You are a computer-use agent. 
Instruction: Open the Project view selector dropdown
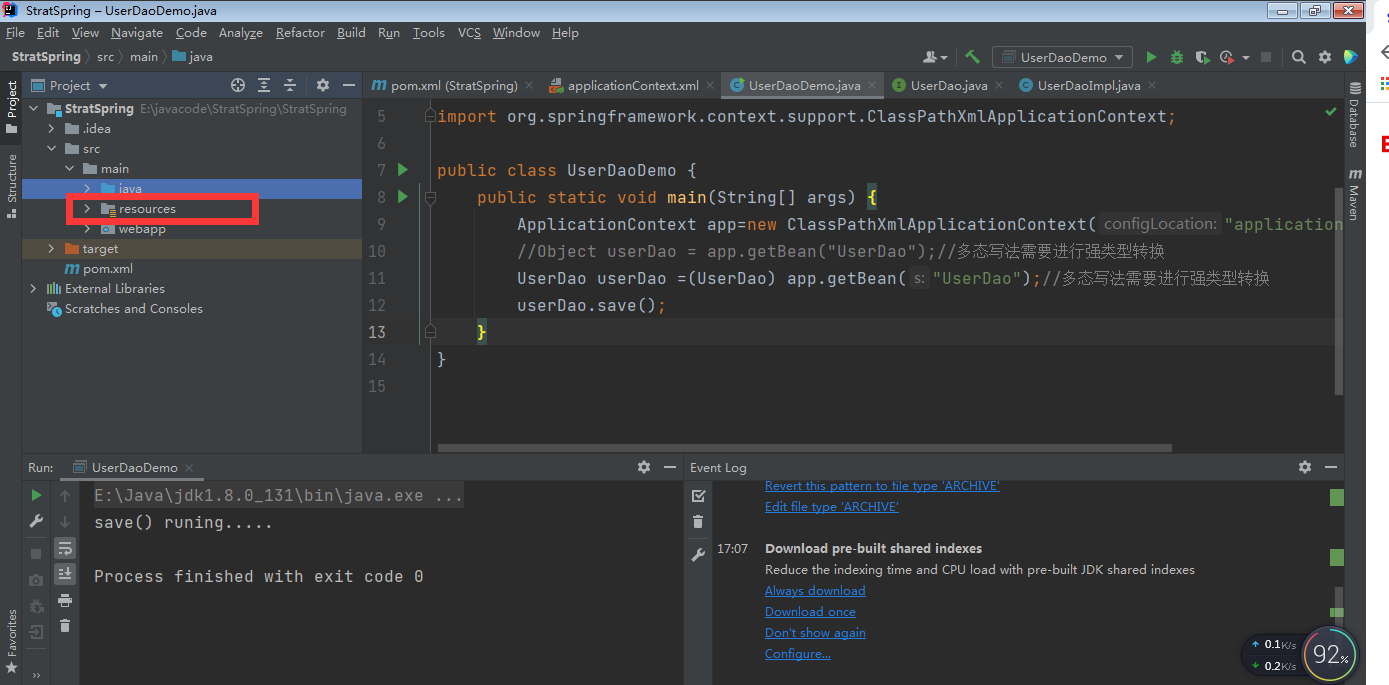[x=69, y=85]
